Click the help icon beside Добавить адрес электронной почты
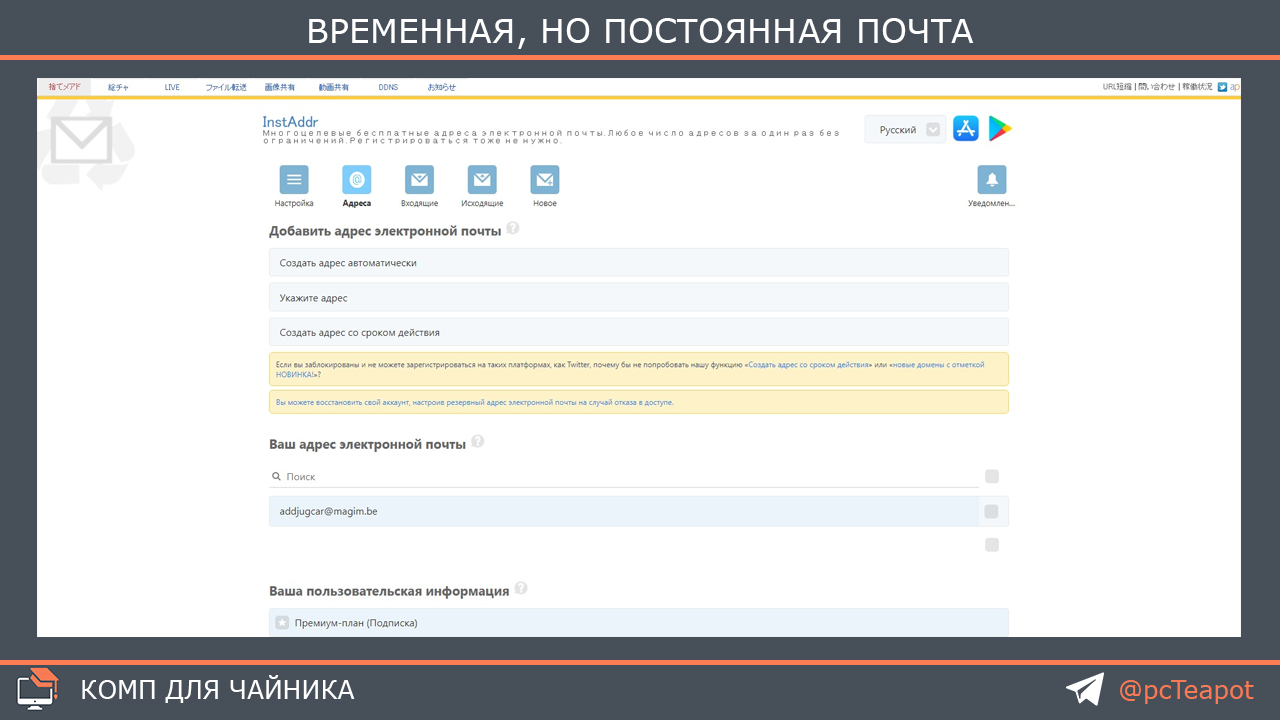The width and height of the screenshot is (1280, 720). [513, 228]
